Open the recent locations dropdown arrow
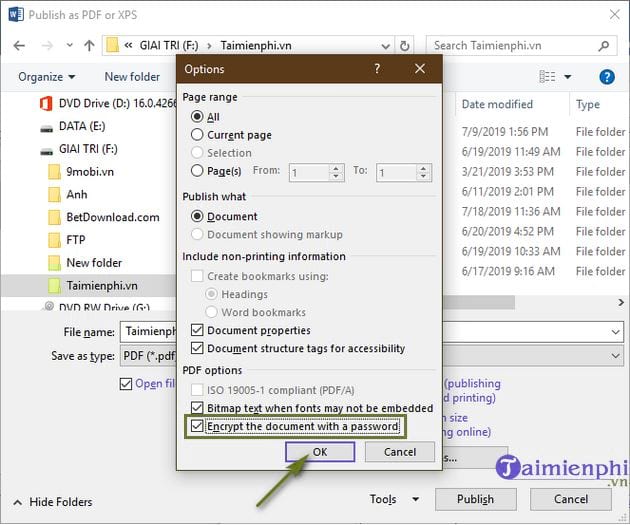Image resolution: width=630 pixels, height=525 pixels. [x=70, y=45]
